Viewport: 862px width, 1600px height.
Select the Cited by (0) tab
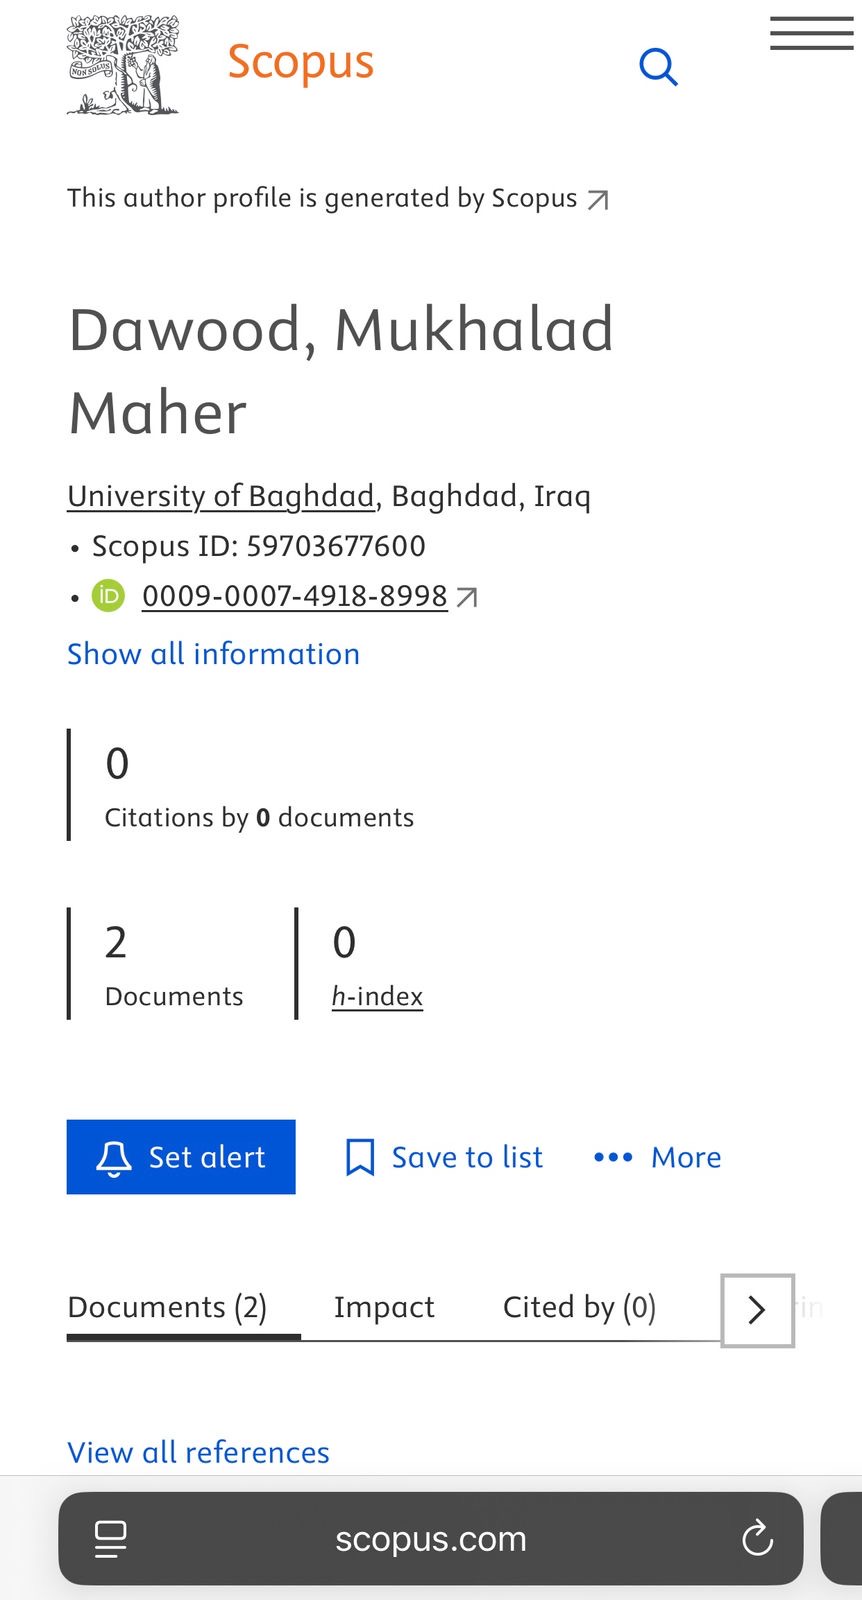tap(579, 1307)
